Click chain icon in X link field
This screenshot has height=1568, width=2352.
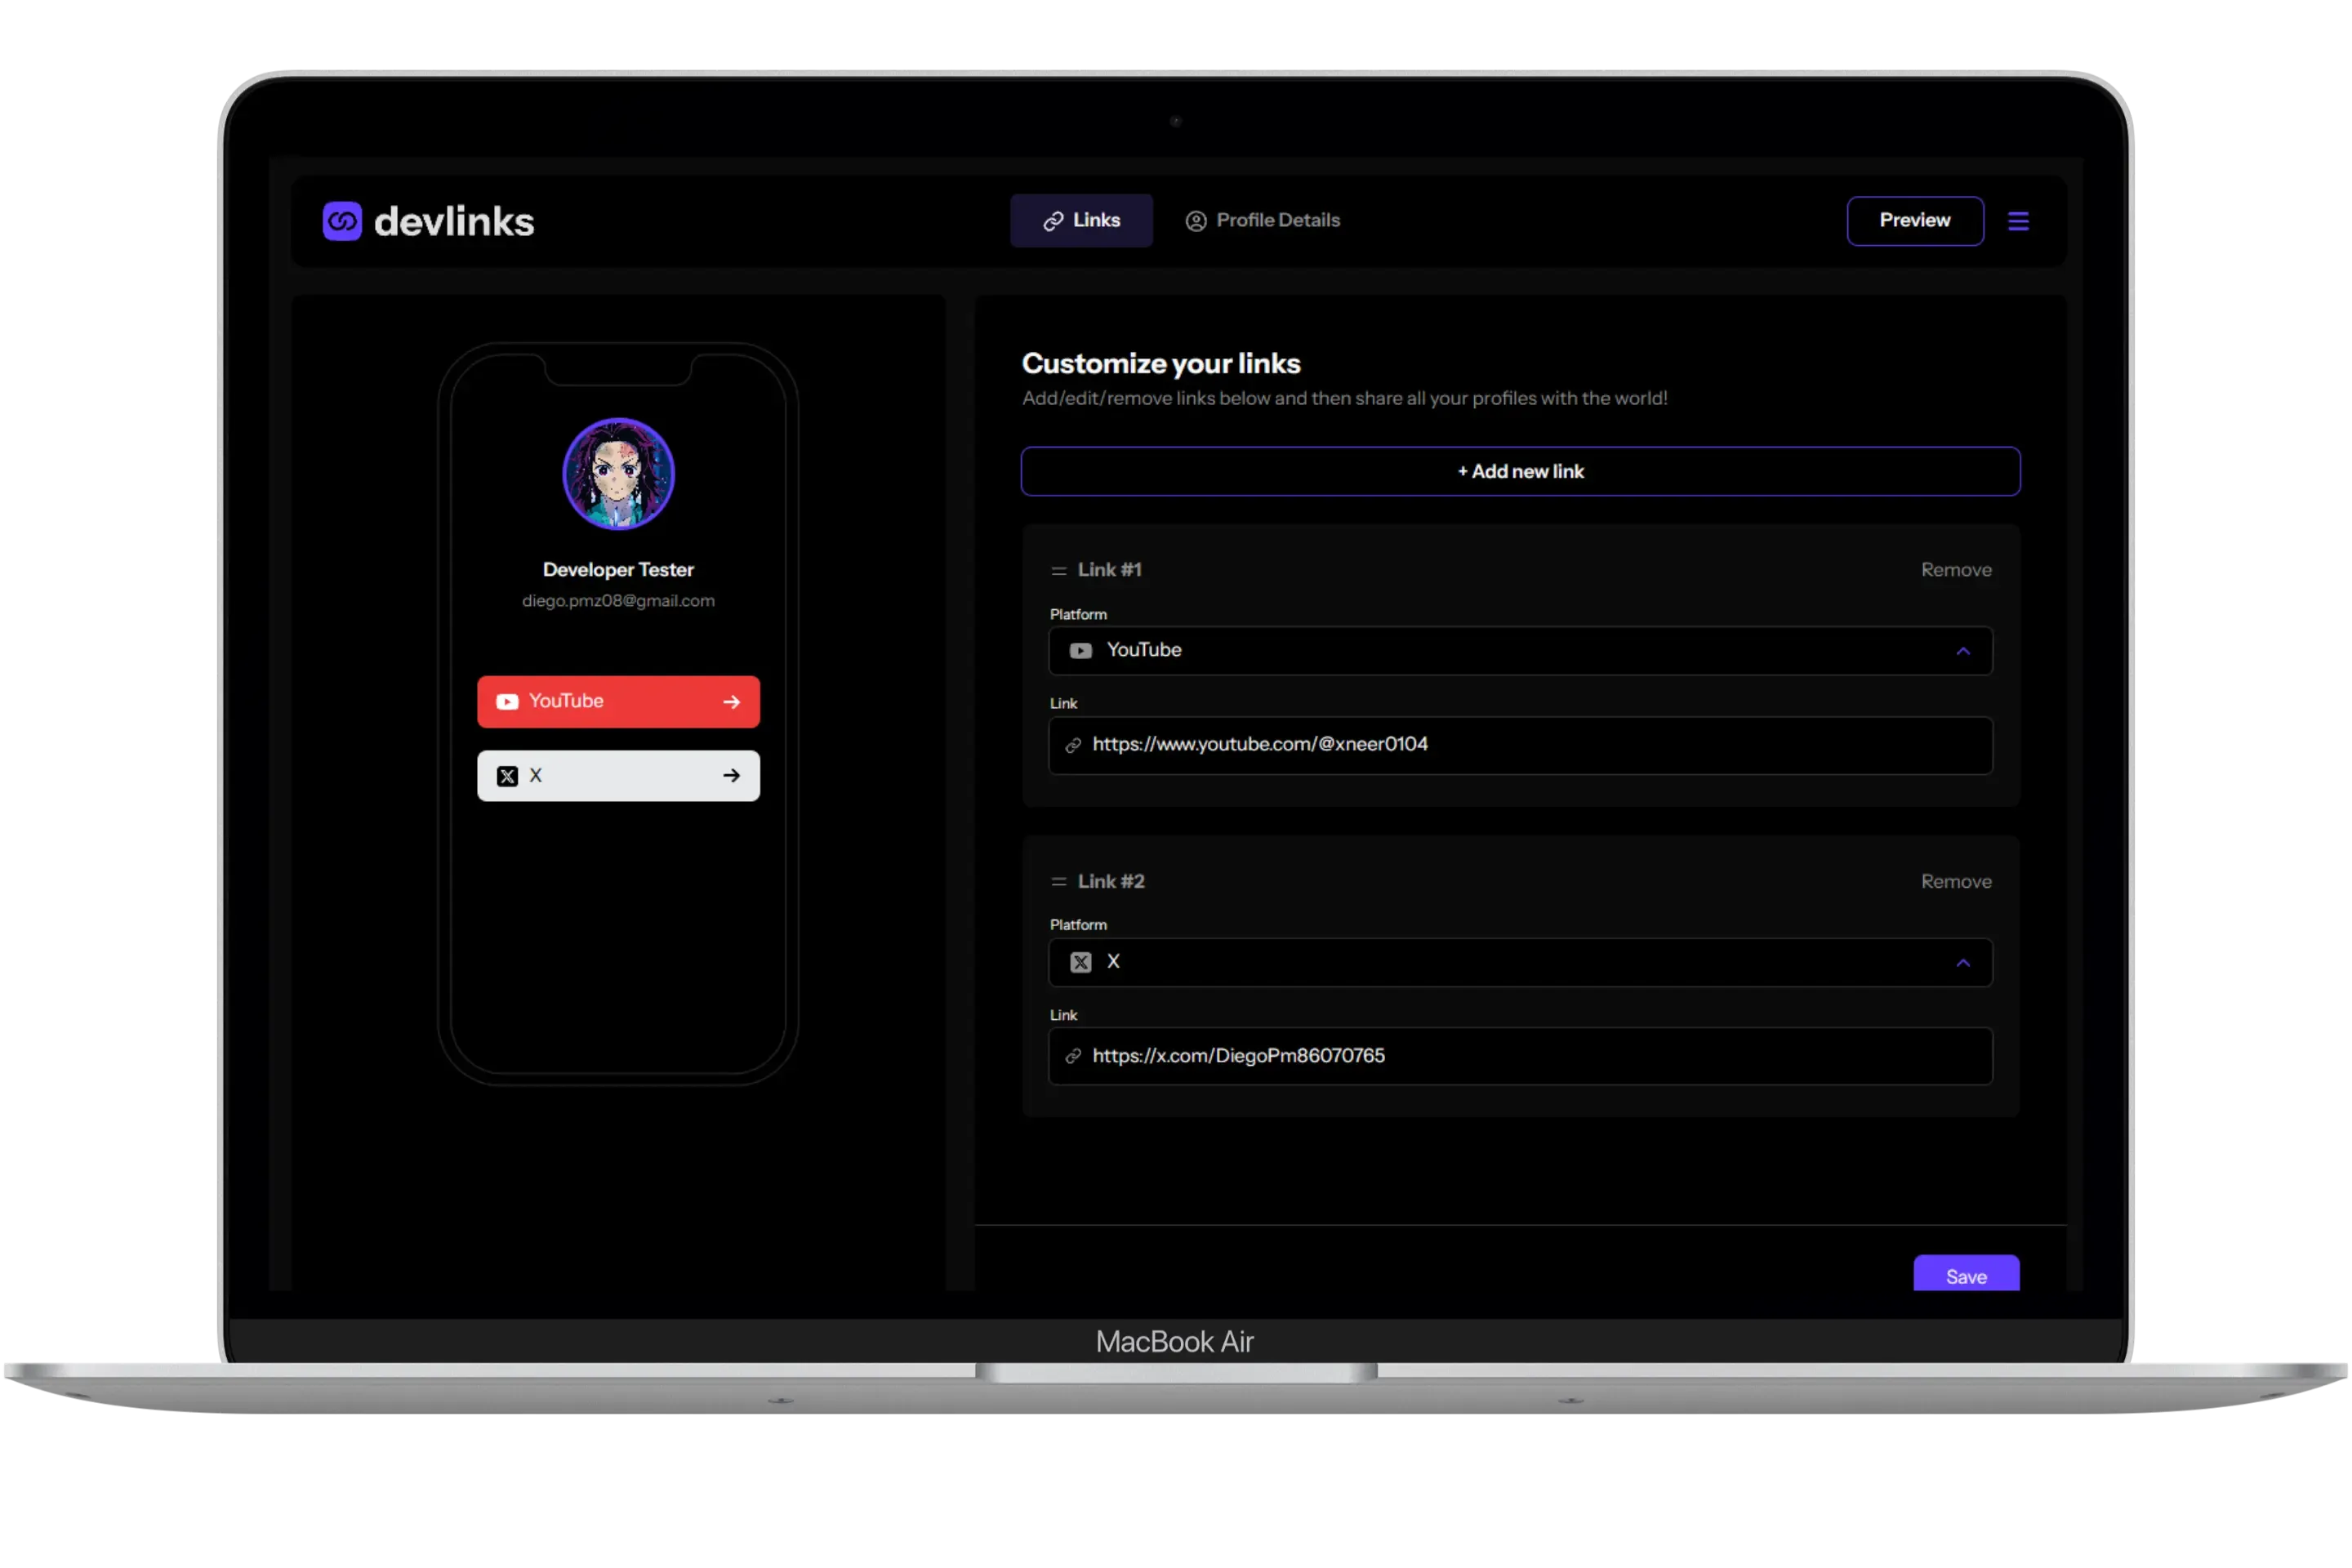coord(1073,1056)
